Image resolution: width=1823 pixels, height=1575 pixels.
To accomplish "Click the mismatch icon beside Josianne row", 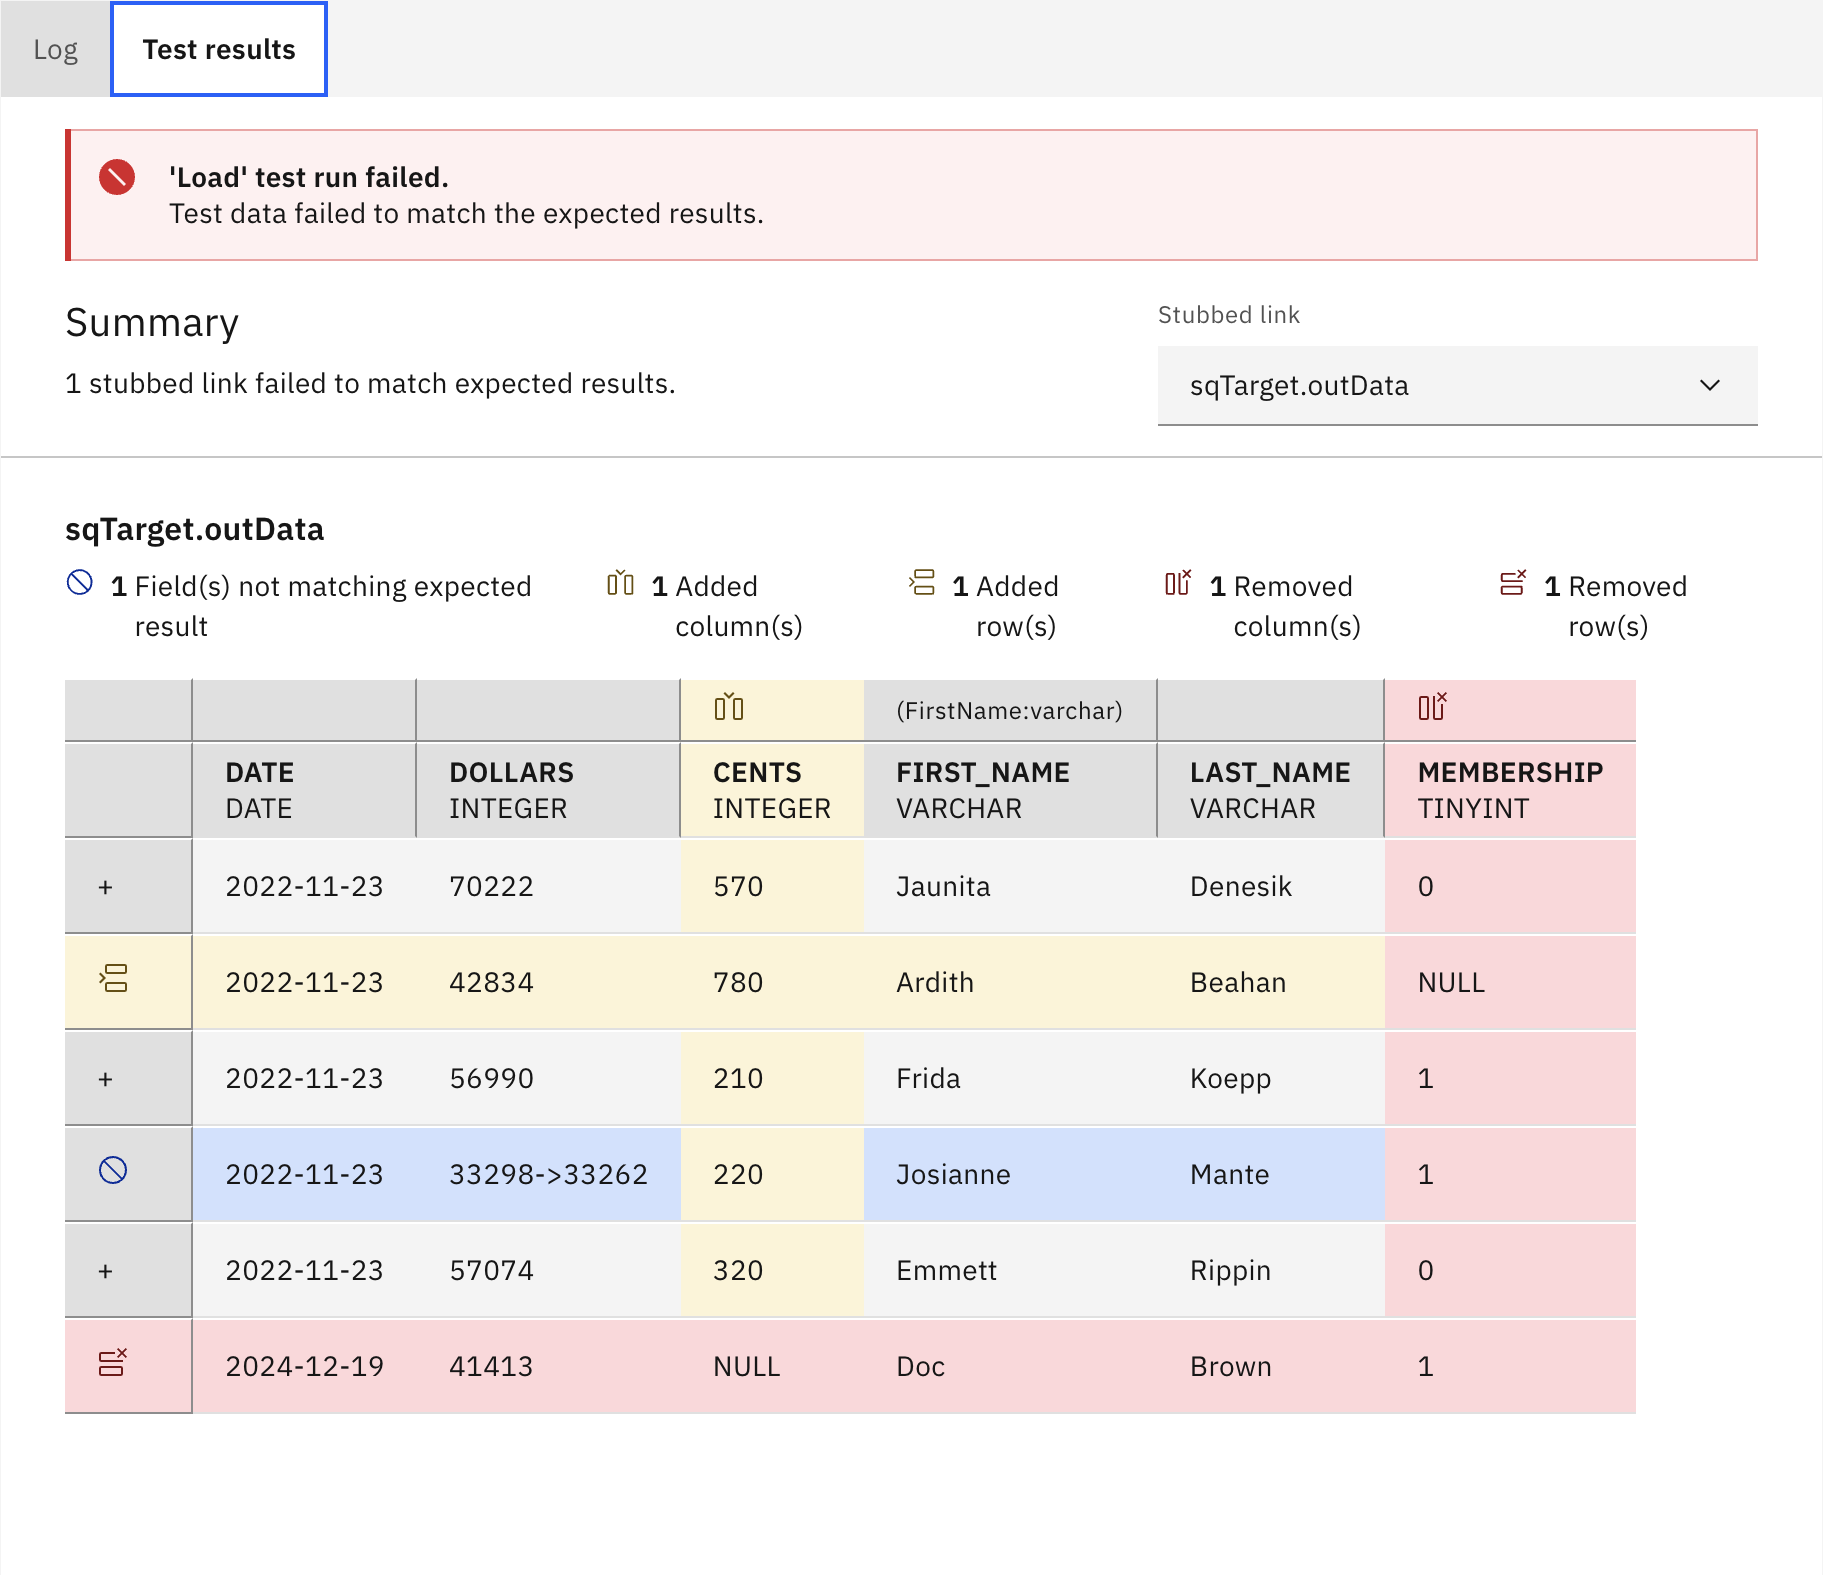I will (x=113, y=1170).
